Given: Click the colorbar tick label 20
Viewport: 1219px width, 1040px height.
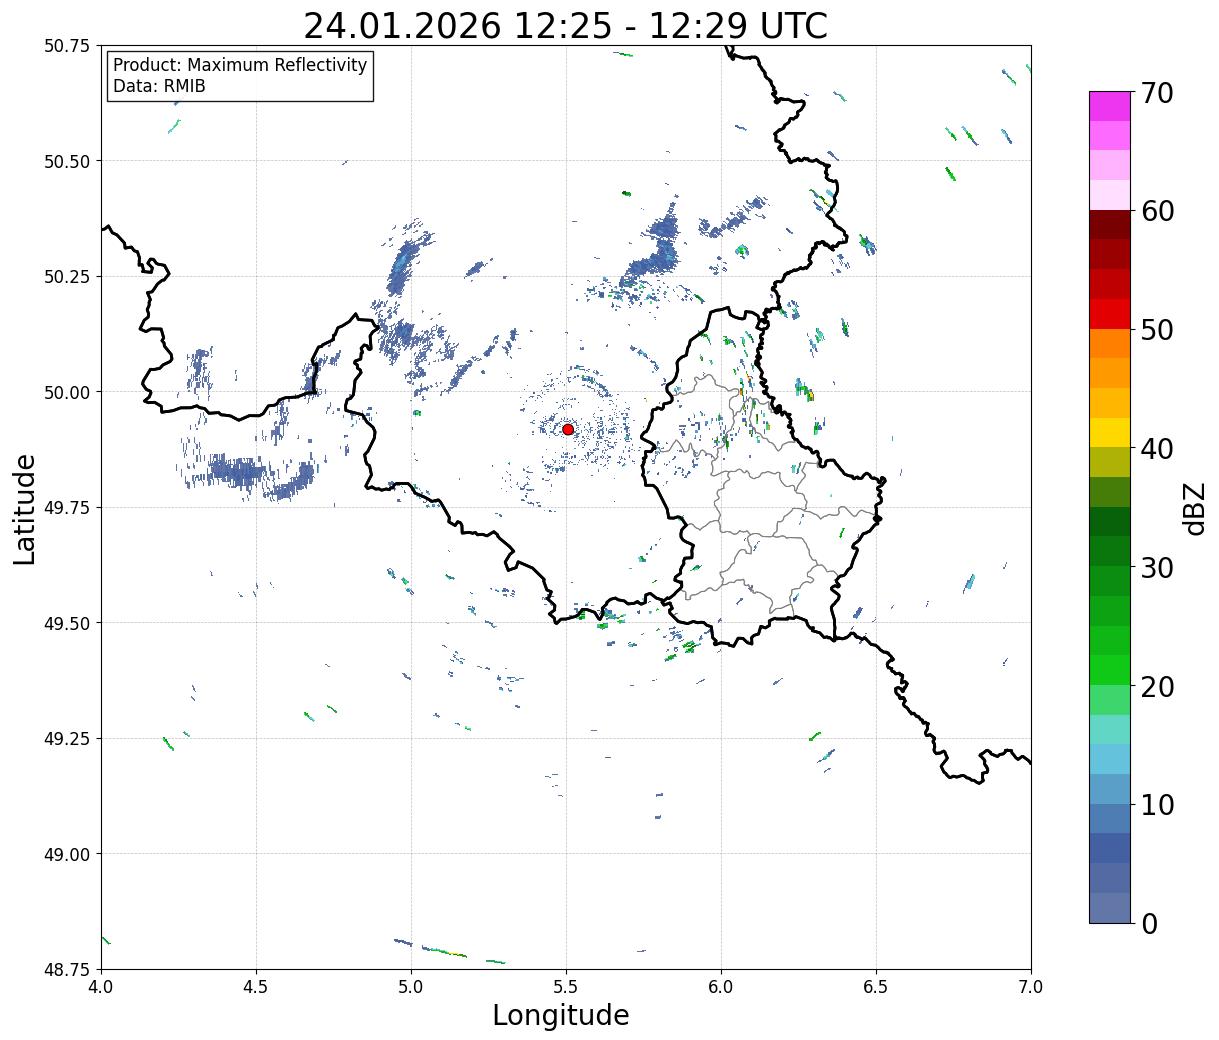Looking at the screenshot, I should [x=1156, y=686].
